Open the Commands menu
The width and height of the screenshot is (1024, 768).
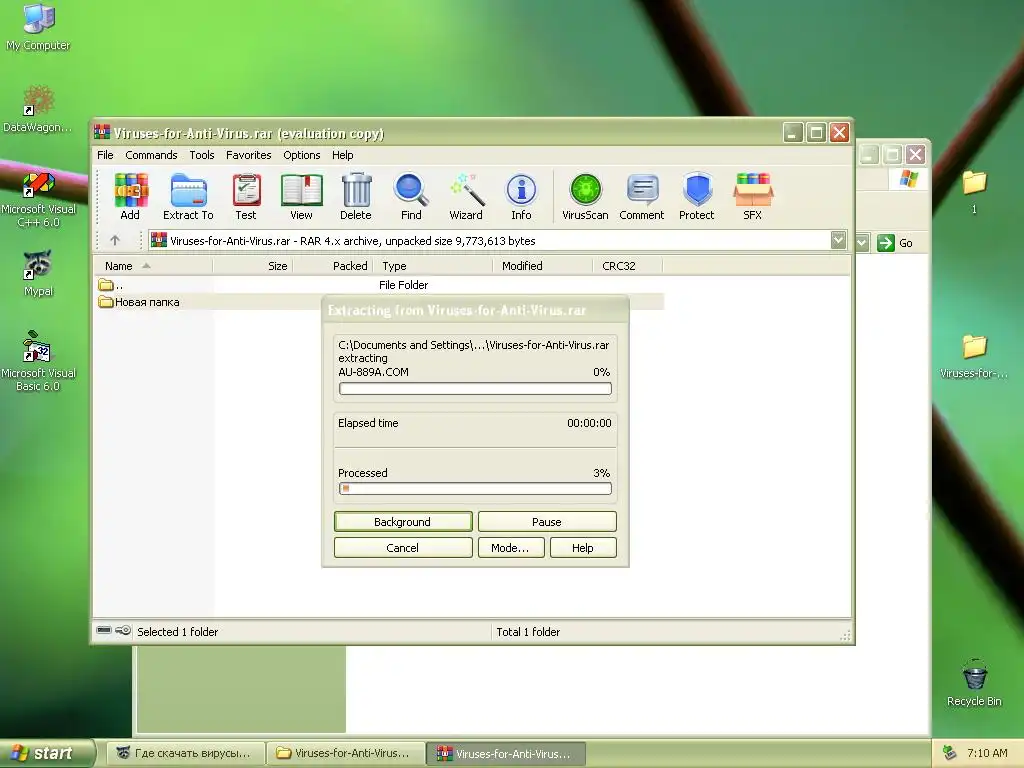coord(151,155)
